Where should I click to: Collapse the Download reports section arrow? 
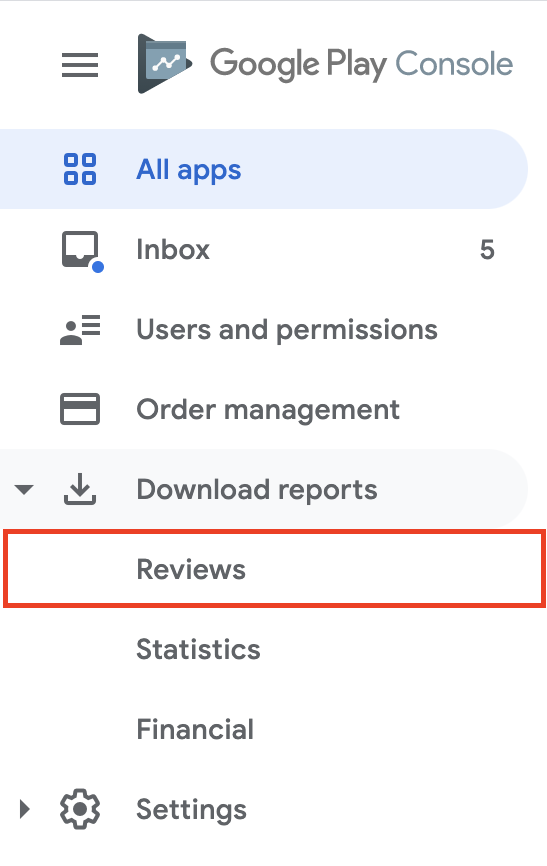(24, 489)
